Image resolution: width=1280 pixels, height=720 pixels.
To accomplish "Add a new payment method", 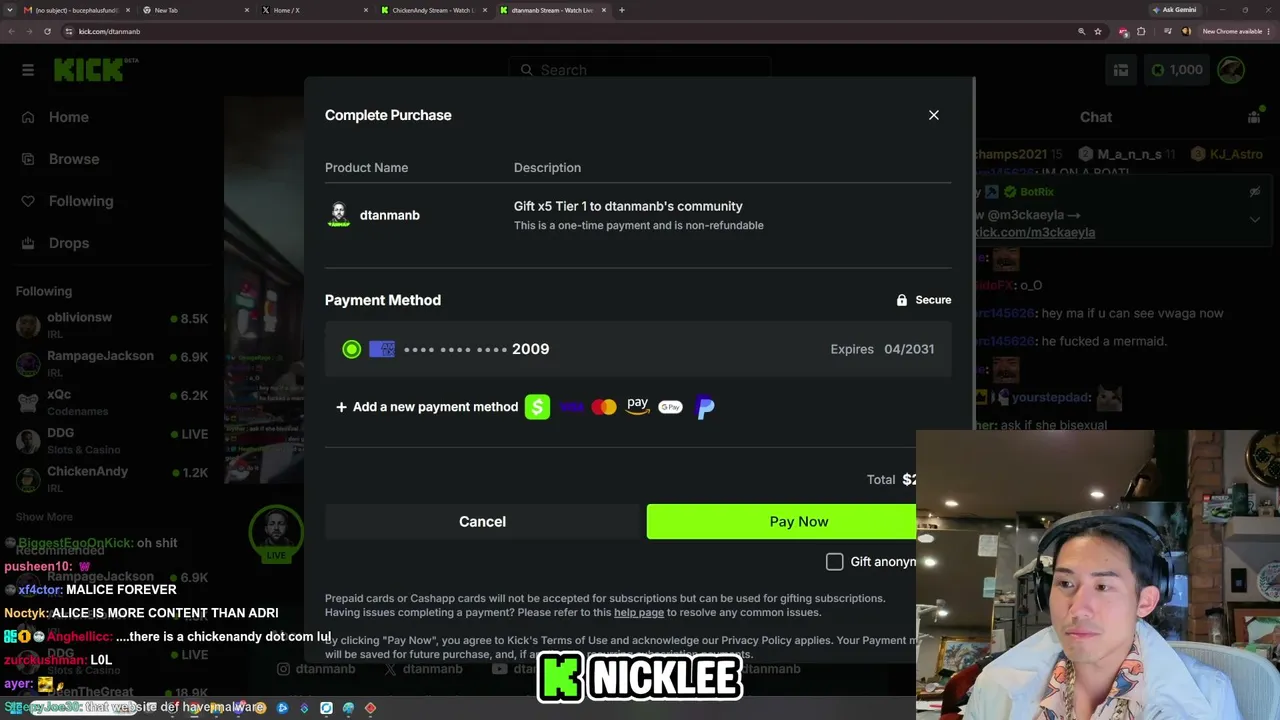I will (427, 407).
